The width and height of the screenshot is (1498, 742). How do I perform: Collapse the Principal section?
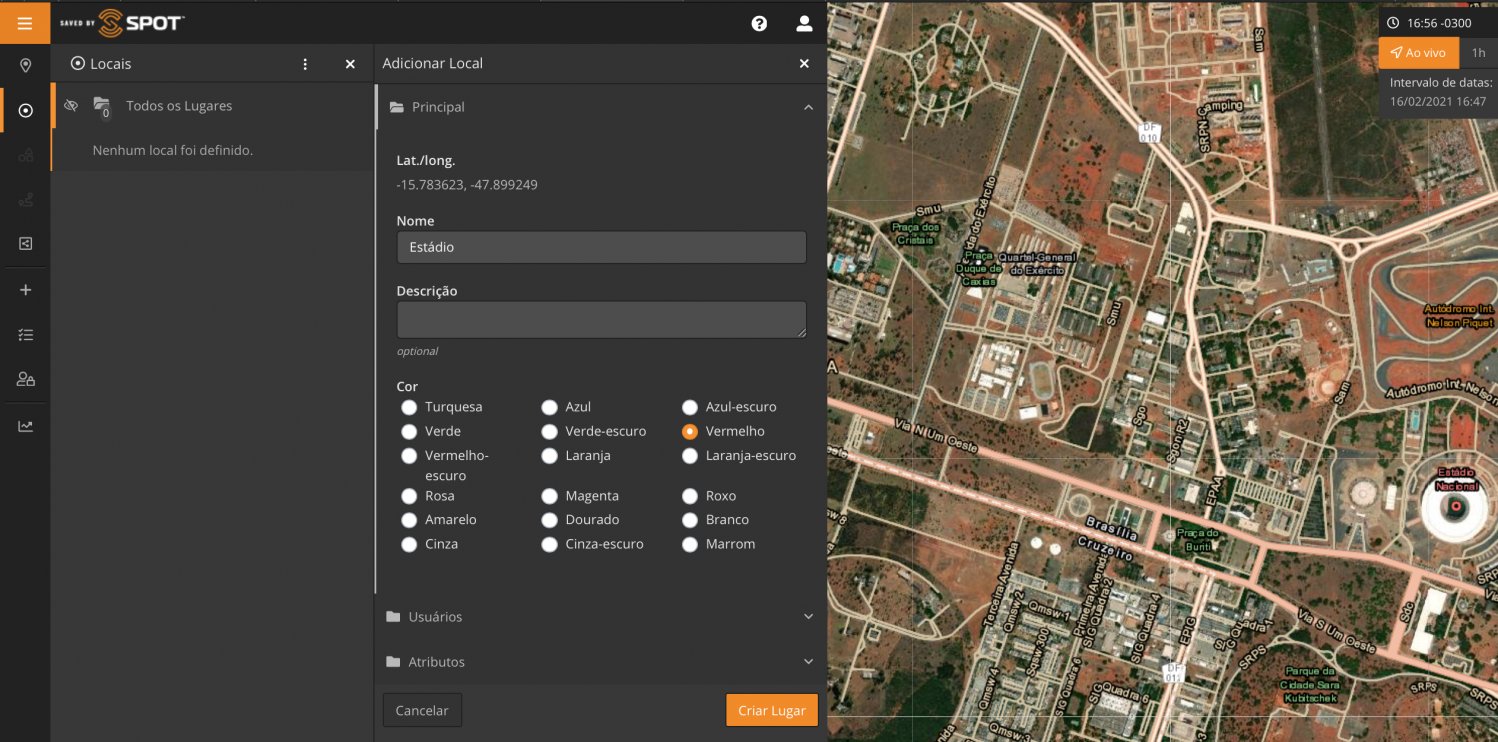[808, 107]
